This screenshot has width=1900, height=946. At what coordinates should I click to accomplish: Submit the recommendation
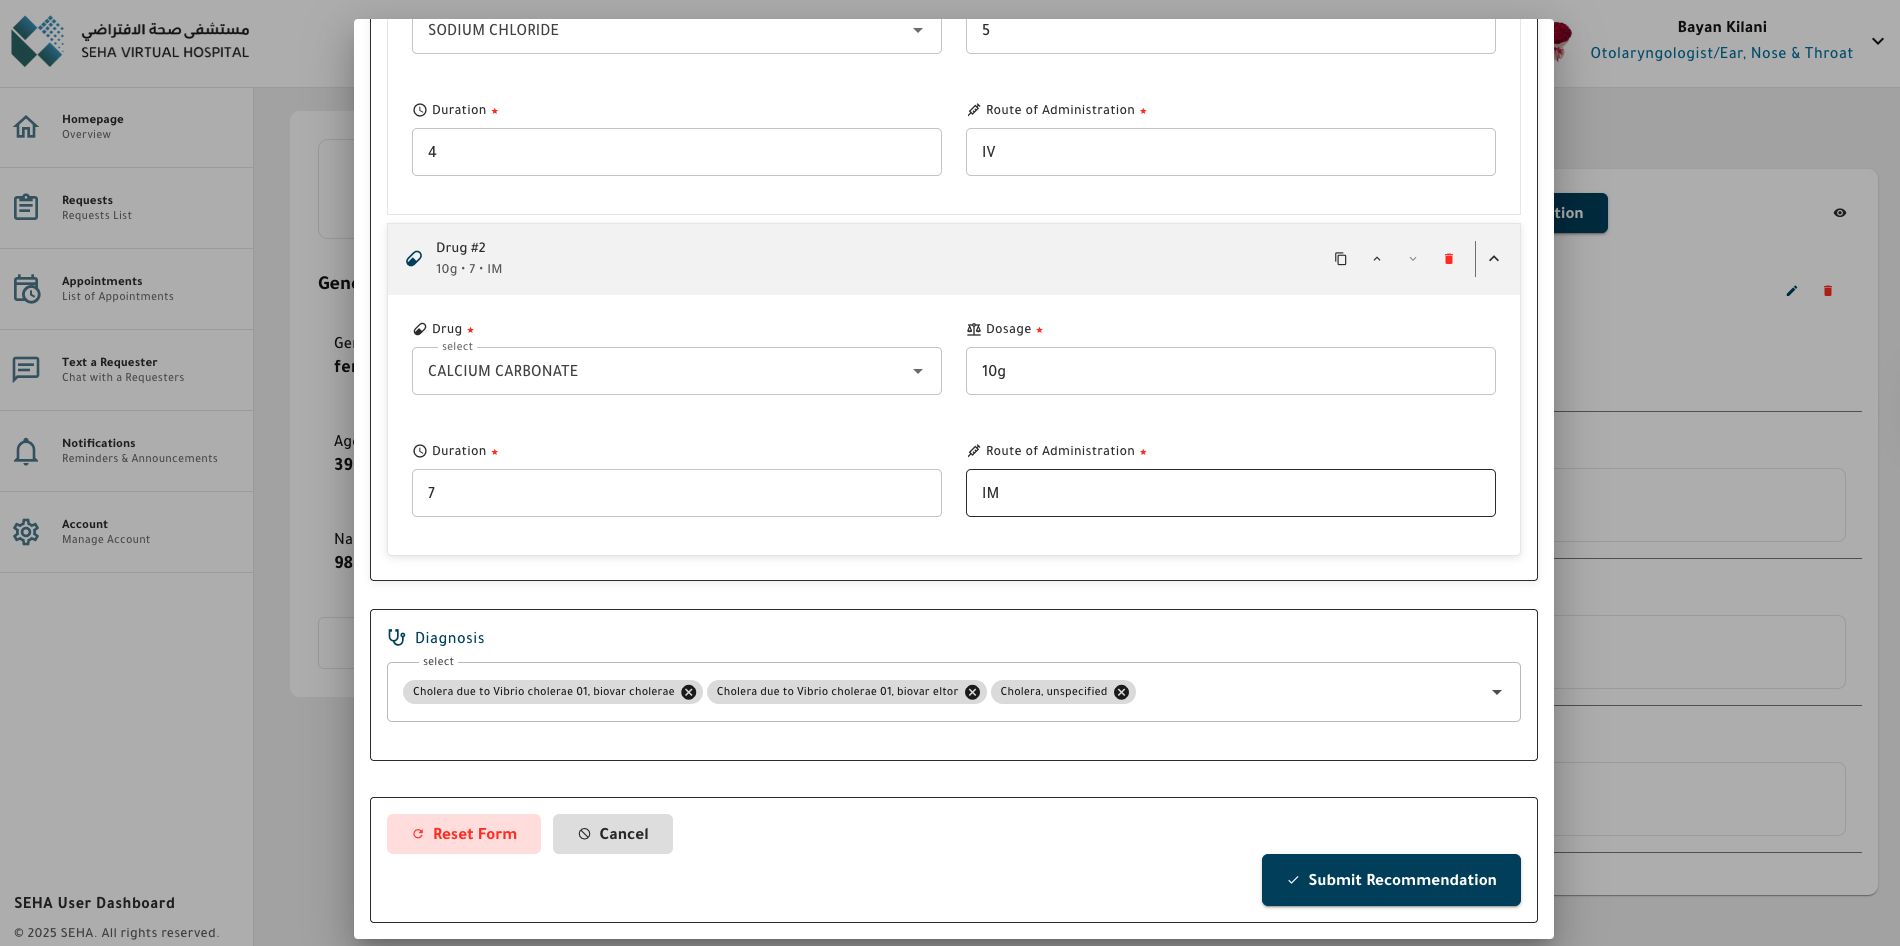pyautogui.click(x=1391, y=880)
